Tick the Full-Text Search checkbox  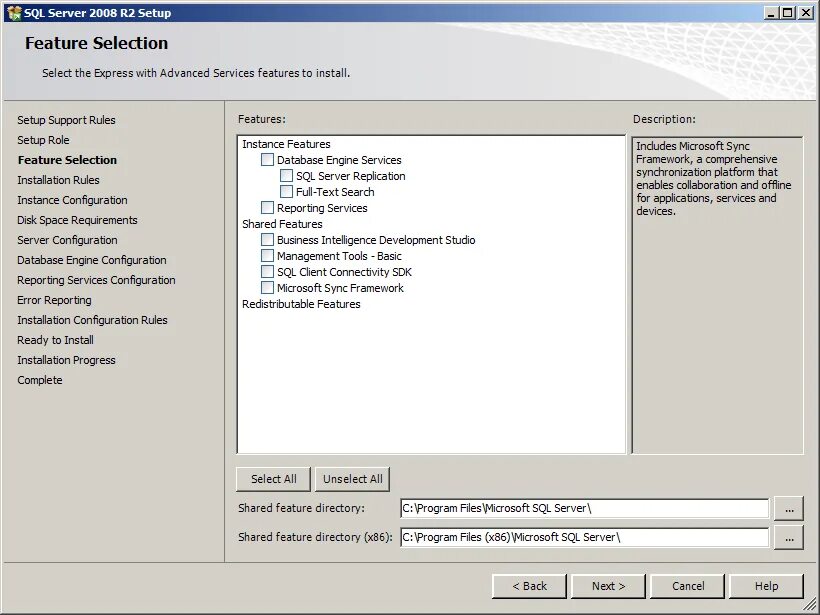coord(286,191)
